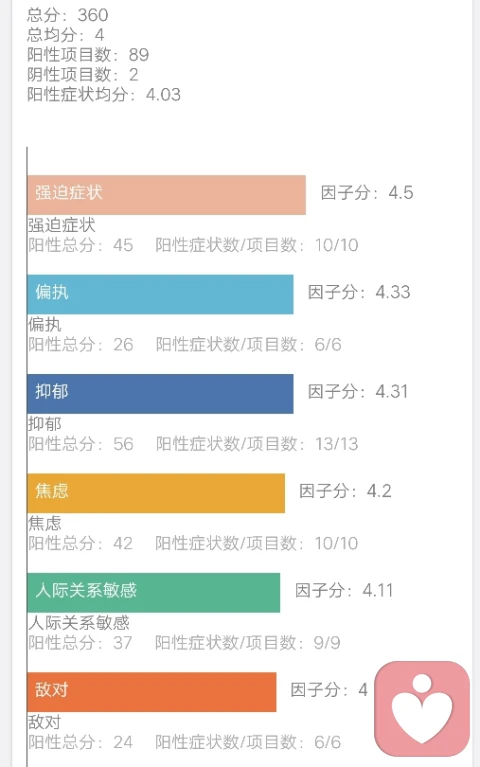Screen dimensions: 480x767
Task: Click 阳性项目数 89 line
Action: click(88, 55)
